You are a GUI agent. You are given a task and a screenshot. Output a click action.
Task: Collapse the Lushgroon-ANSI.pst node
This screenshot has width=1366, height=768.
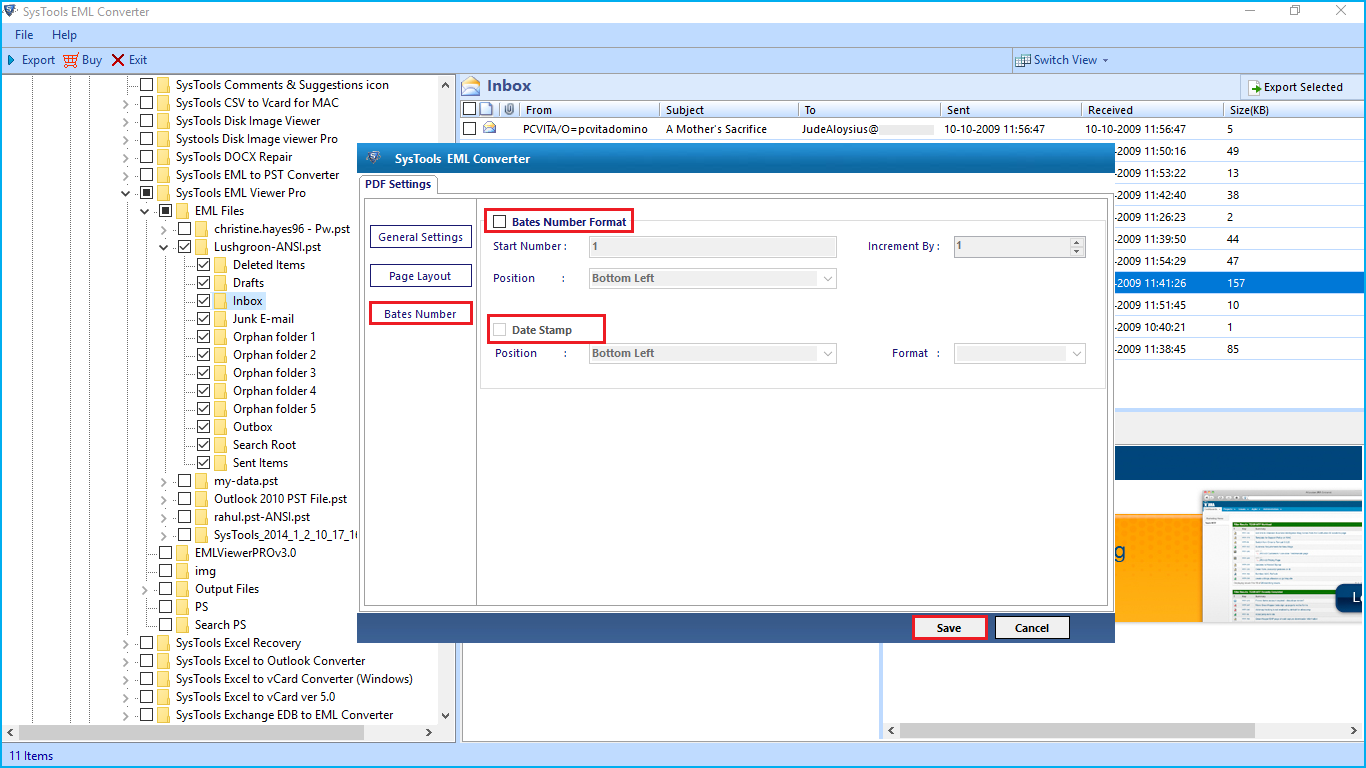coord(164,247)
